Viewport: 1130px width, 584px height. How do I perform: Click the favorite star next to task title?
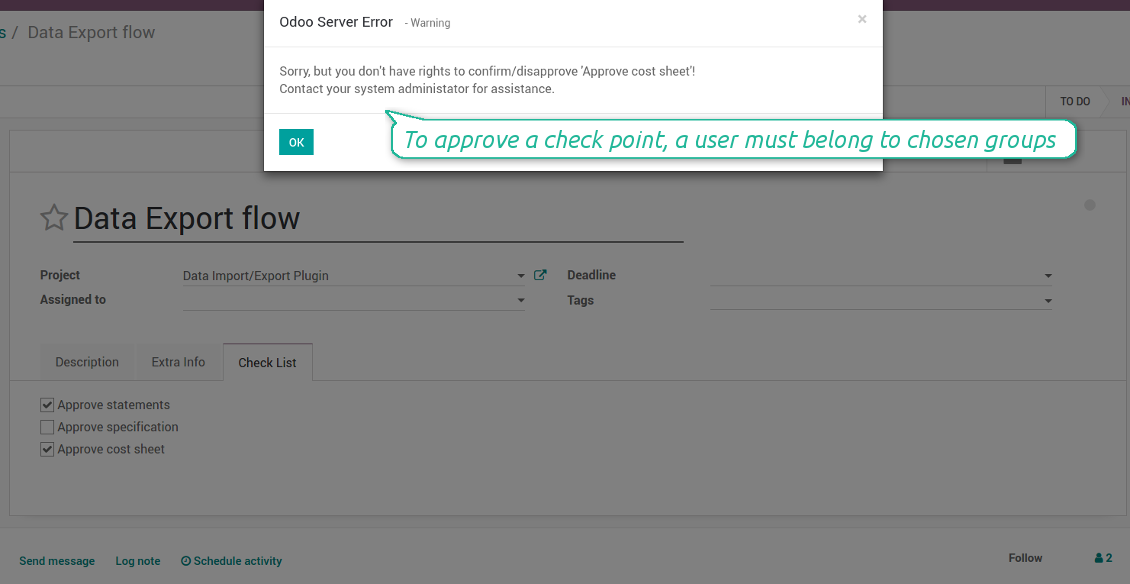pos(53,218)
